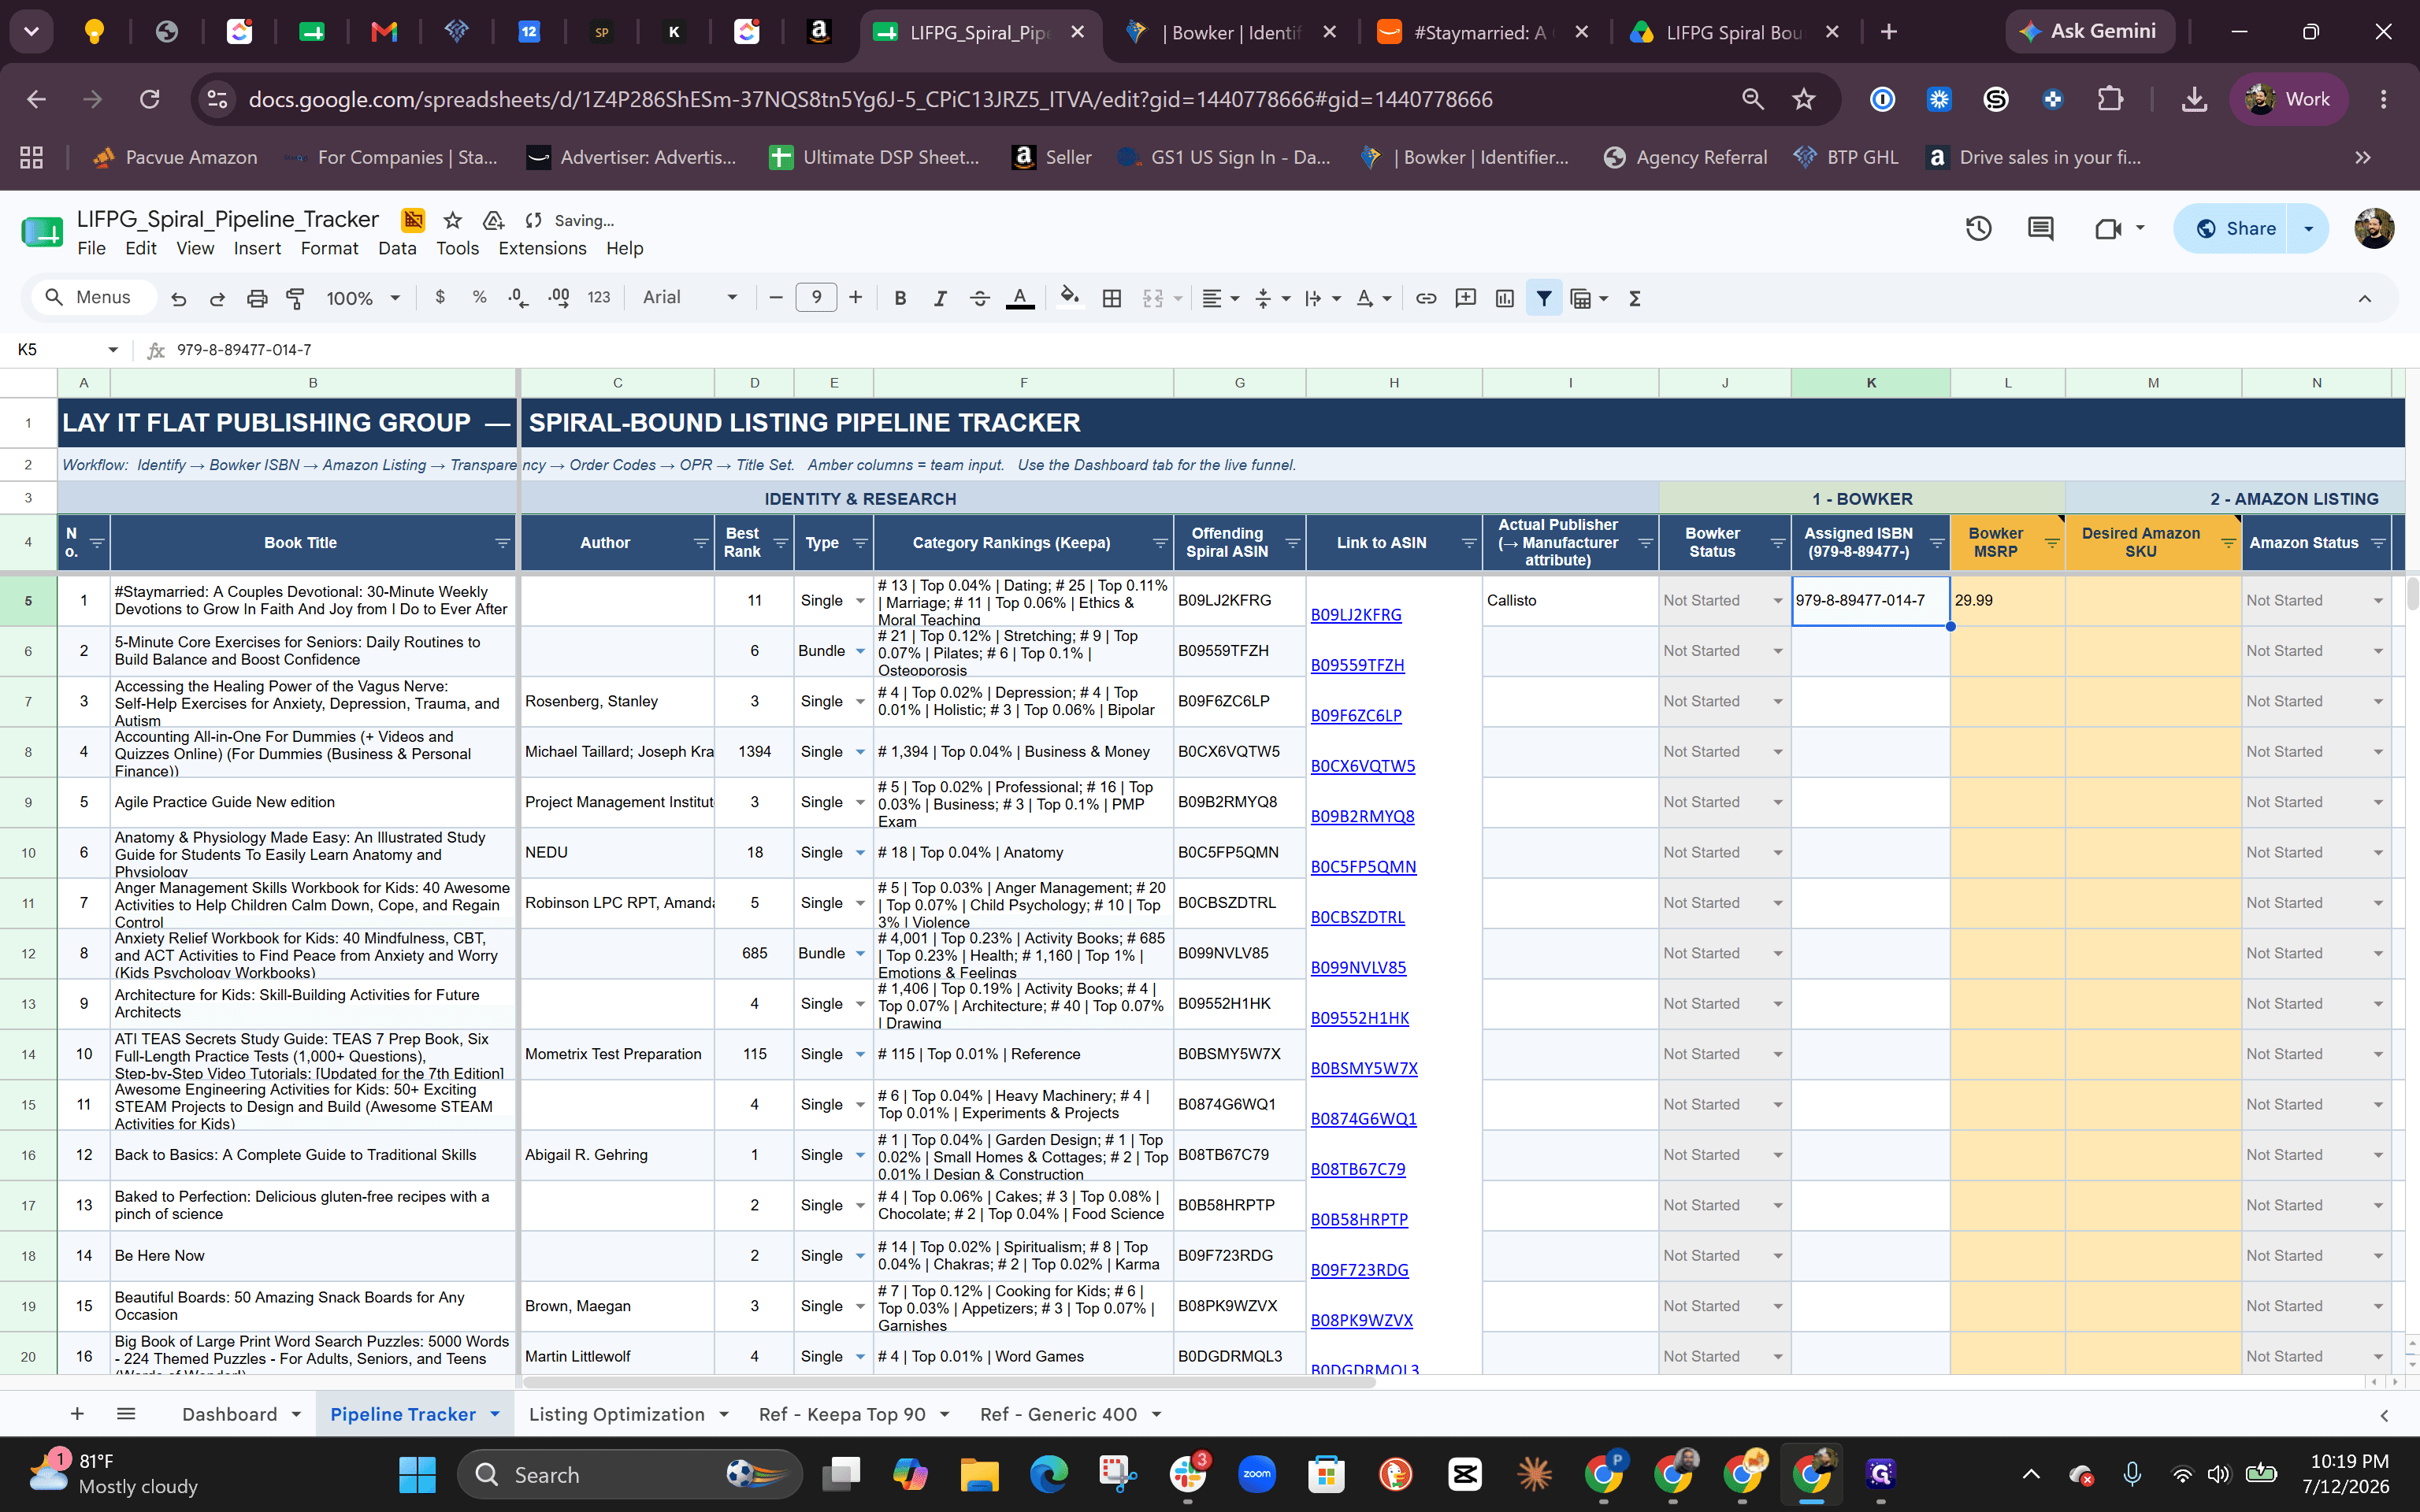Increase font size with plus button
The width and height of the screenshot is (2420, 1512).
click(855, 297)
